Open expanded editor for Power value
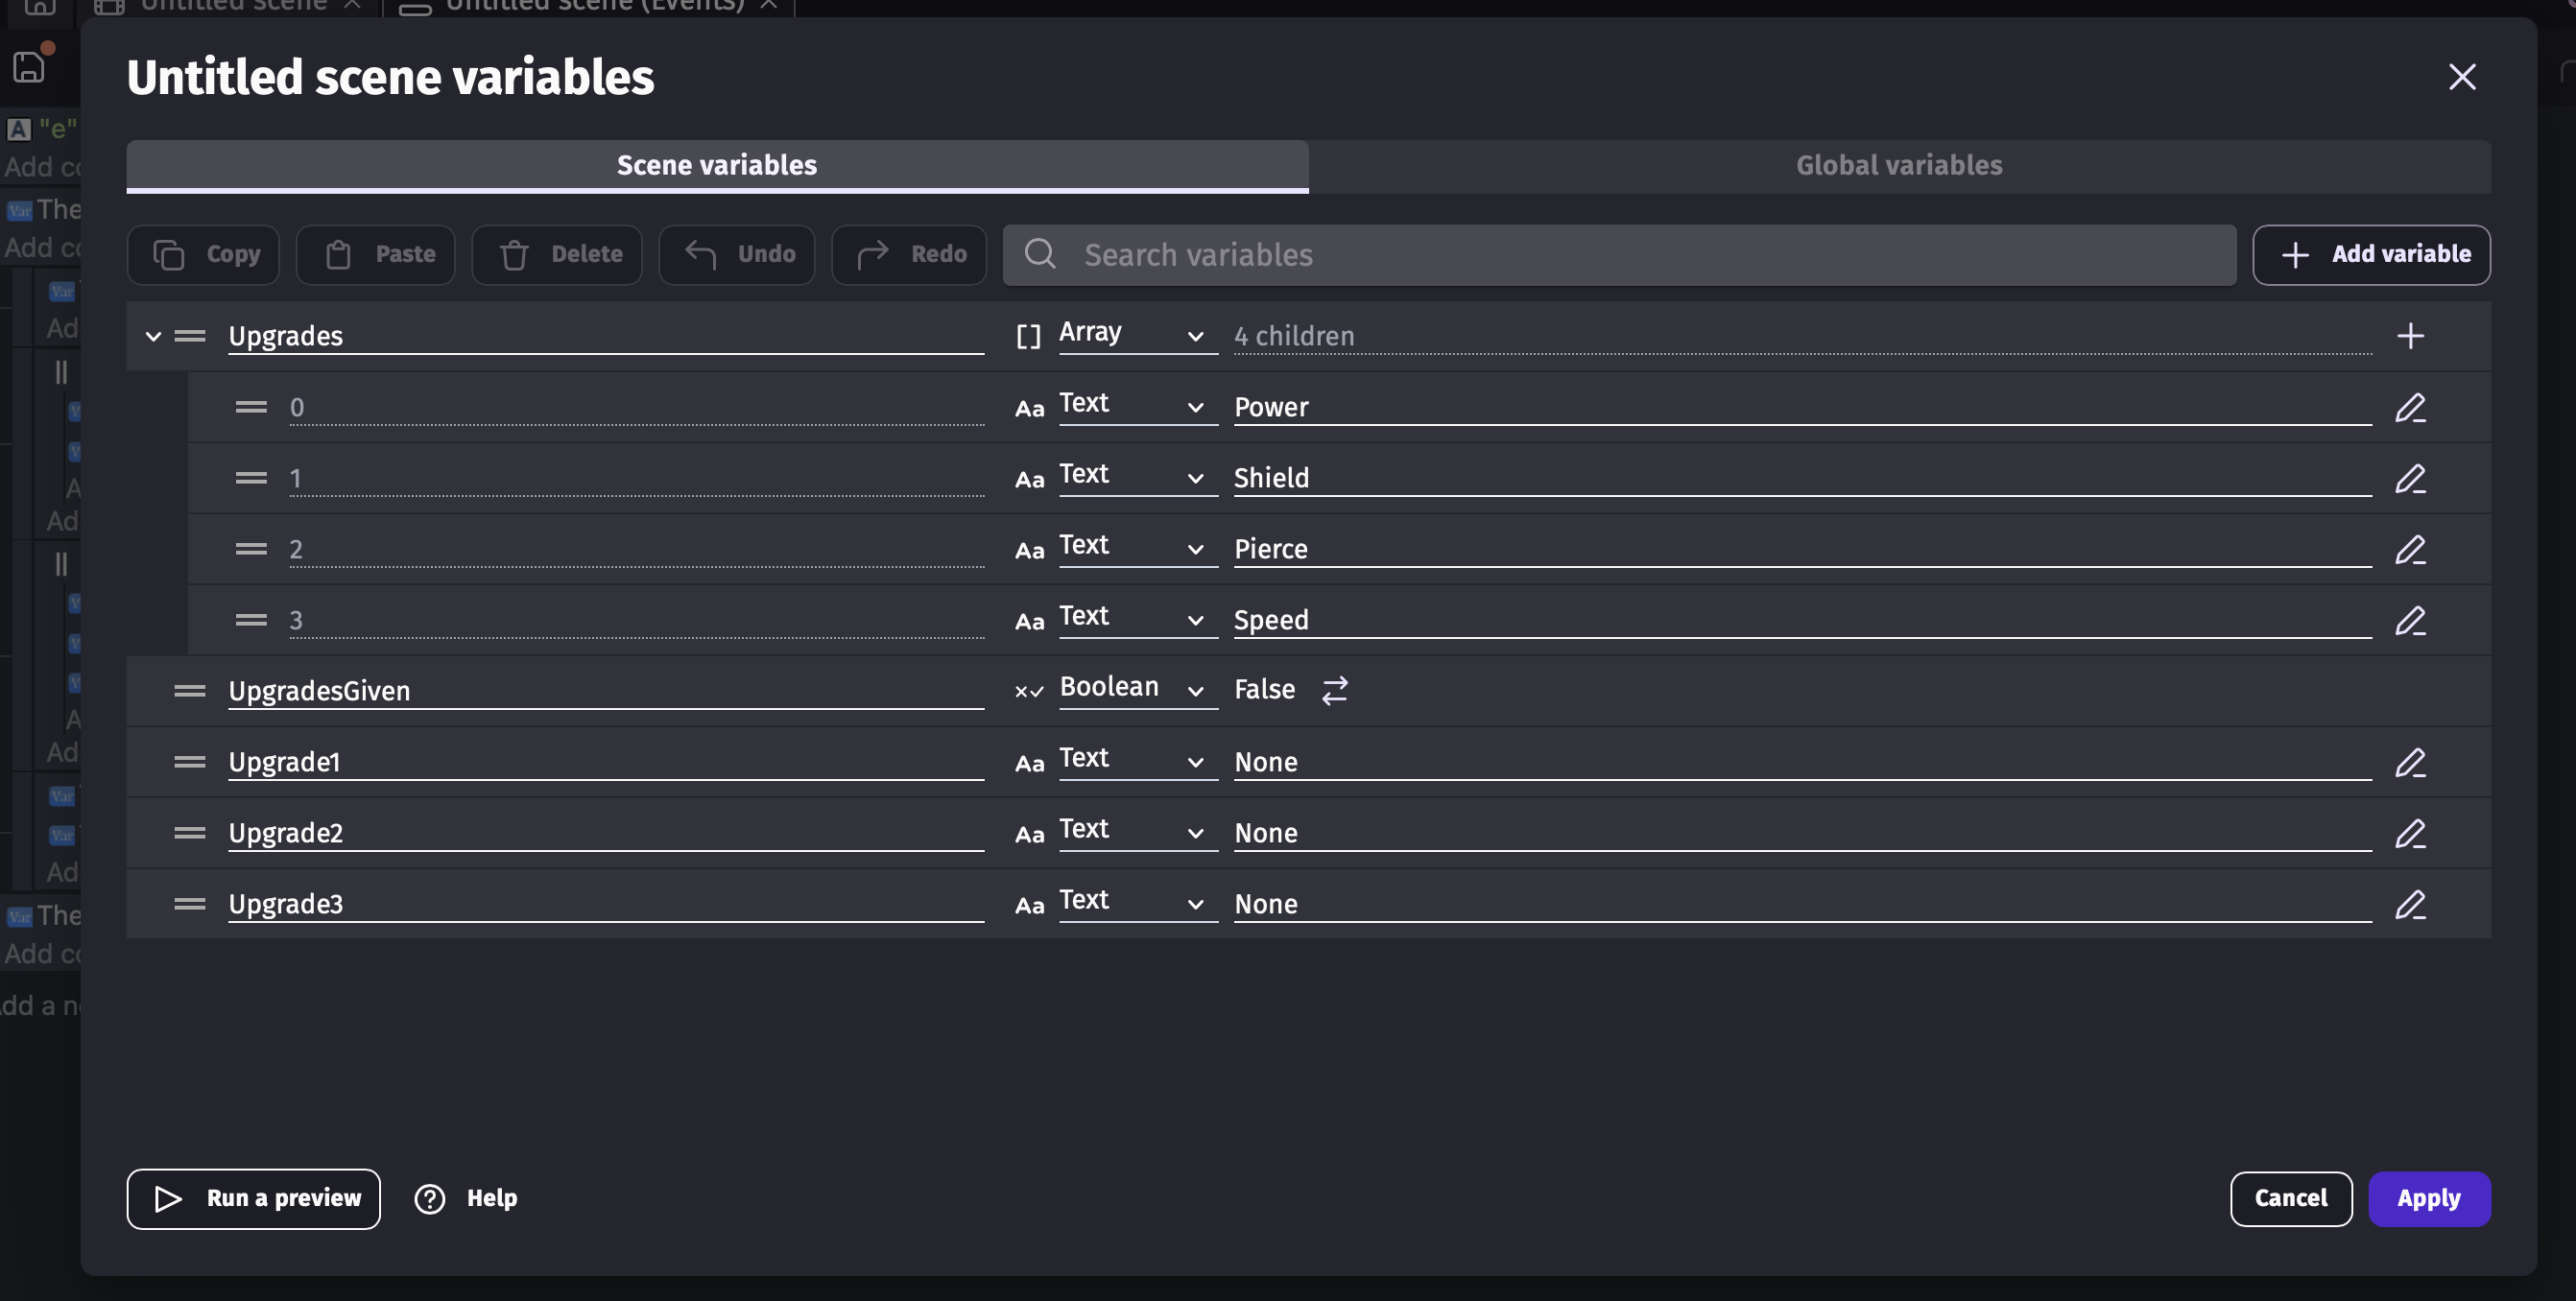This screenshot has height=1301, width=2576. click(2410, 408)
